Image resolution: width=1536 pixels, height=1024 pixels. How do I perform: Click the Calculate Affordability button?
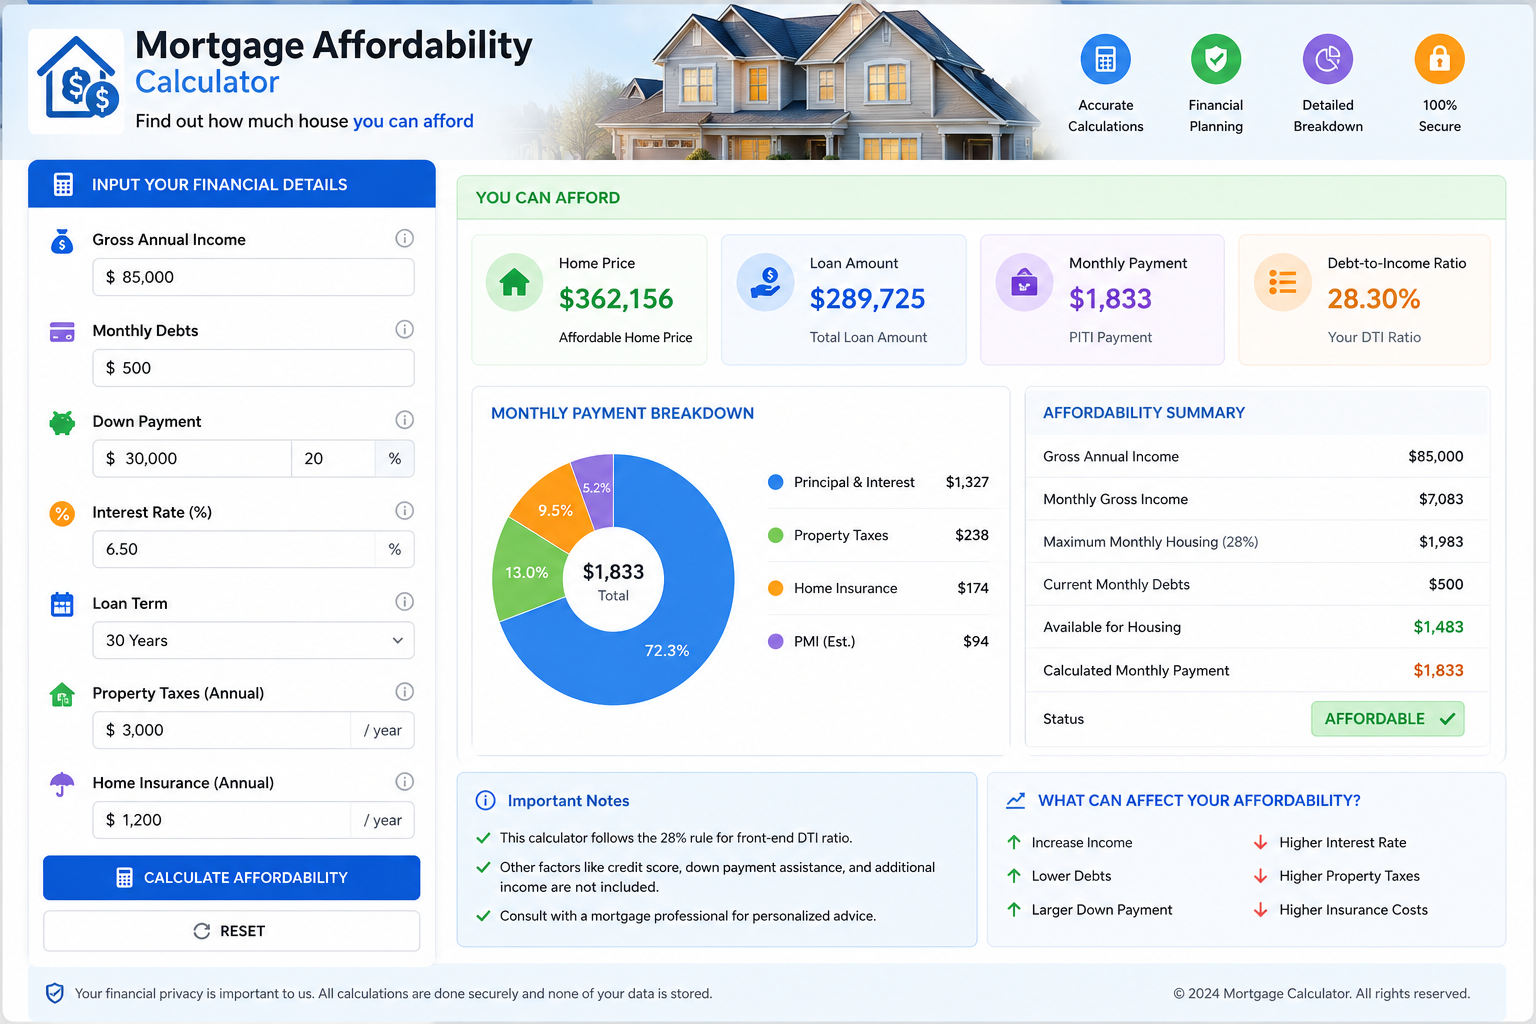point(231,877)
